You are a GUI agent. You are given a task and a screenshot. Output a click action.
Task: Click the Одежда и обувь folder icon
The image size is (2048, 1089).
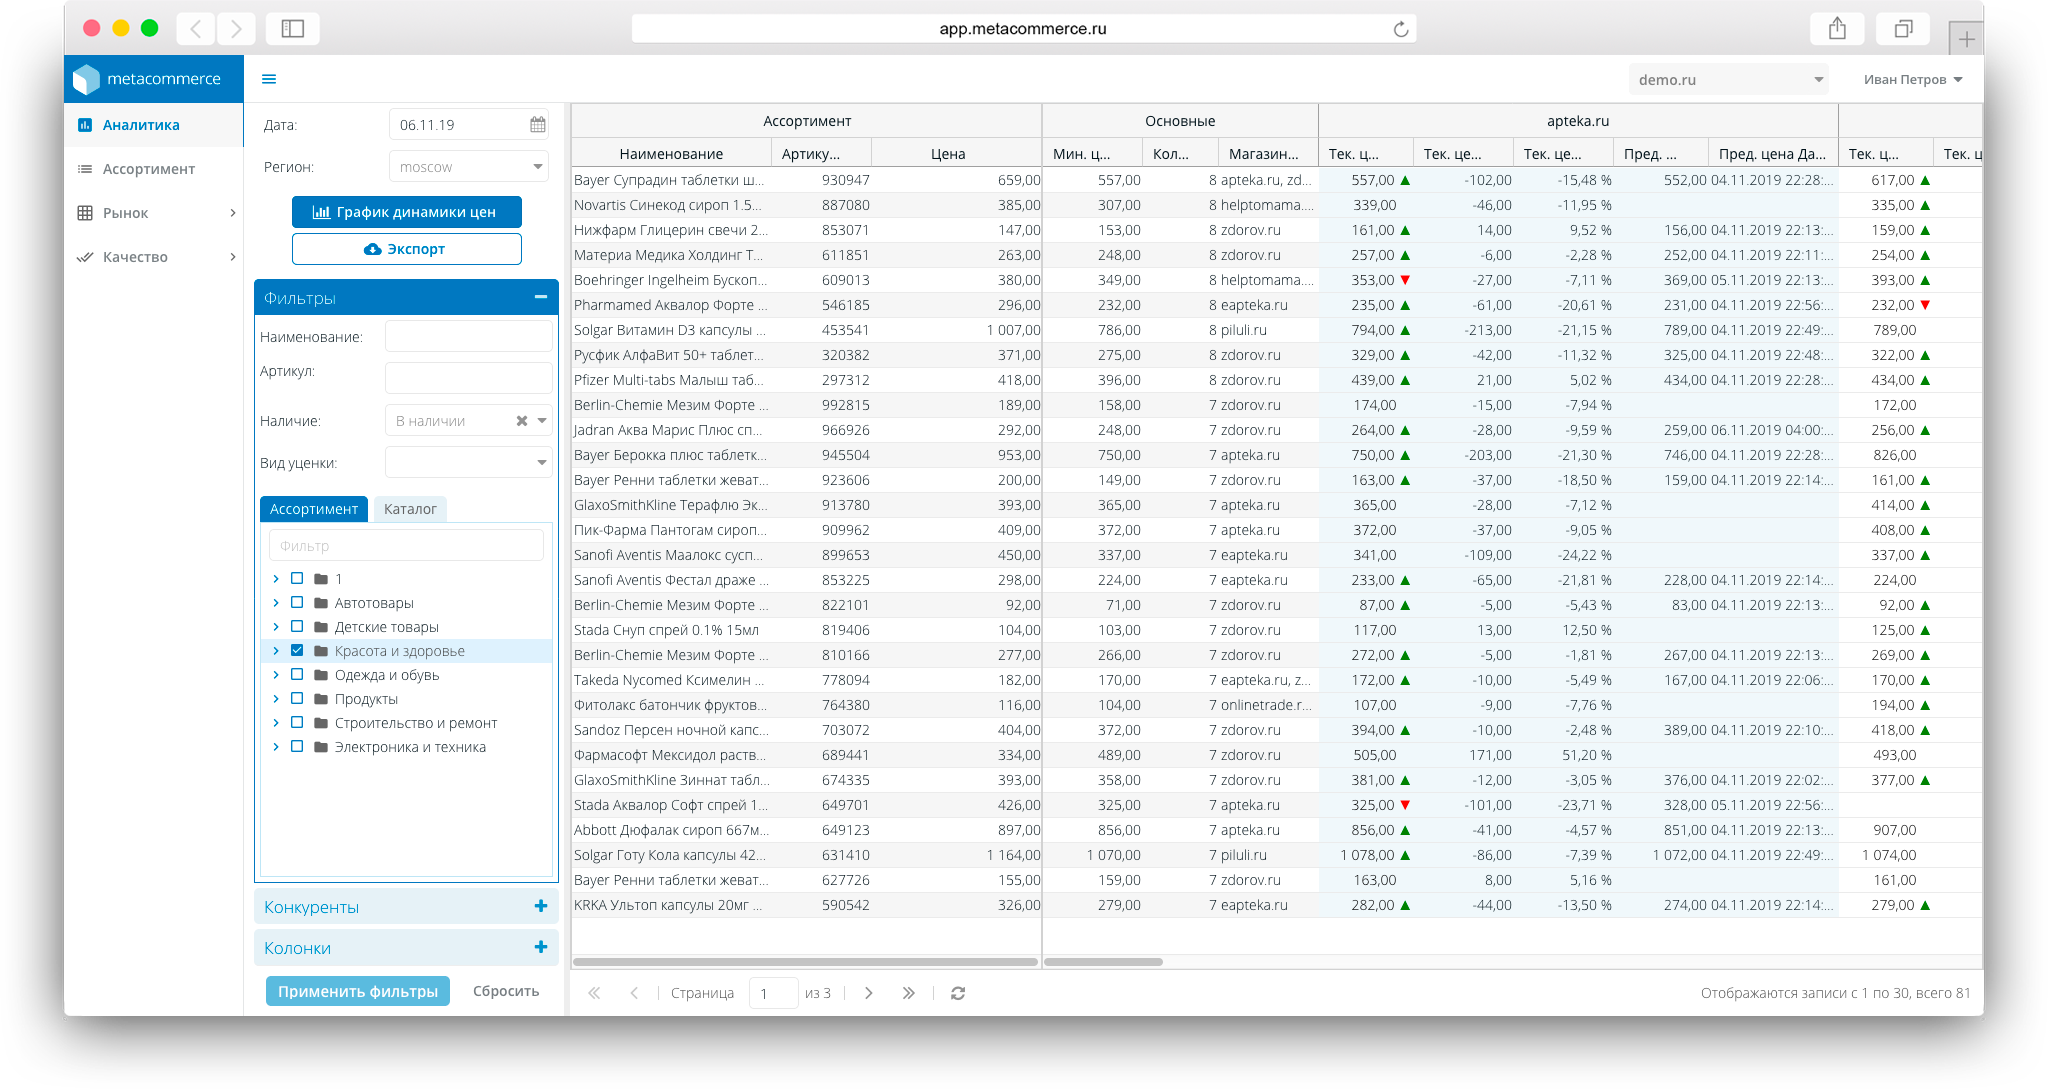tap(321, 675)
